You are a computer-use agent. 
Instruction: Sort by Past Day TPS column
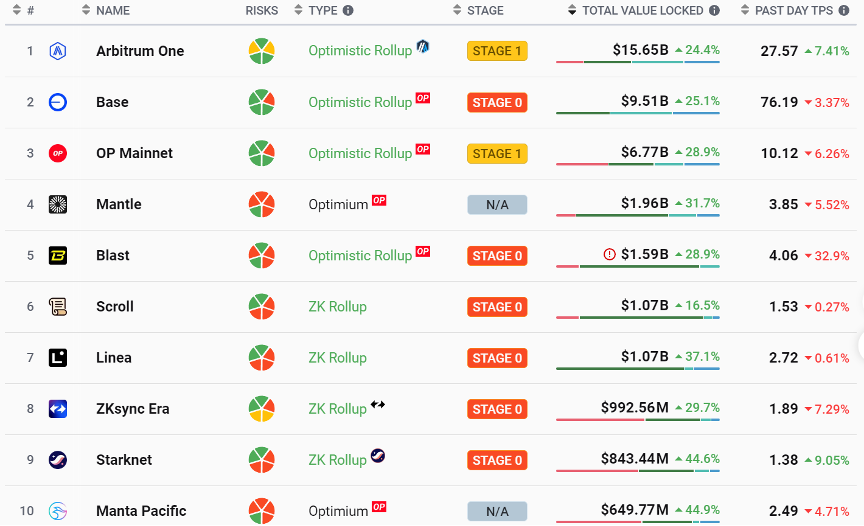click(793, 10)
